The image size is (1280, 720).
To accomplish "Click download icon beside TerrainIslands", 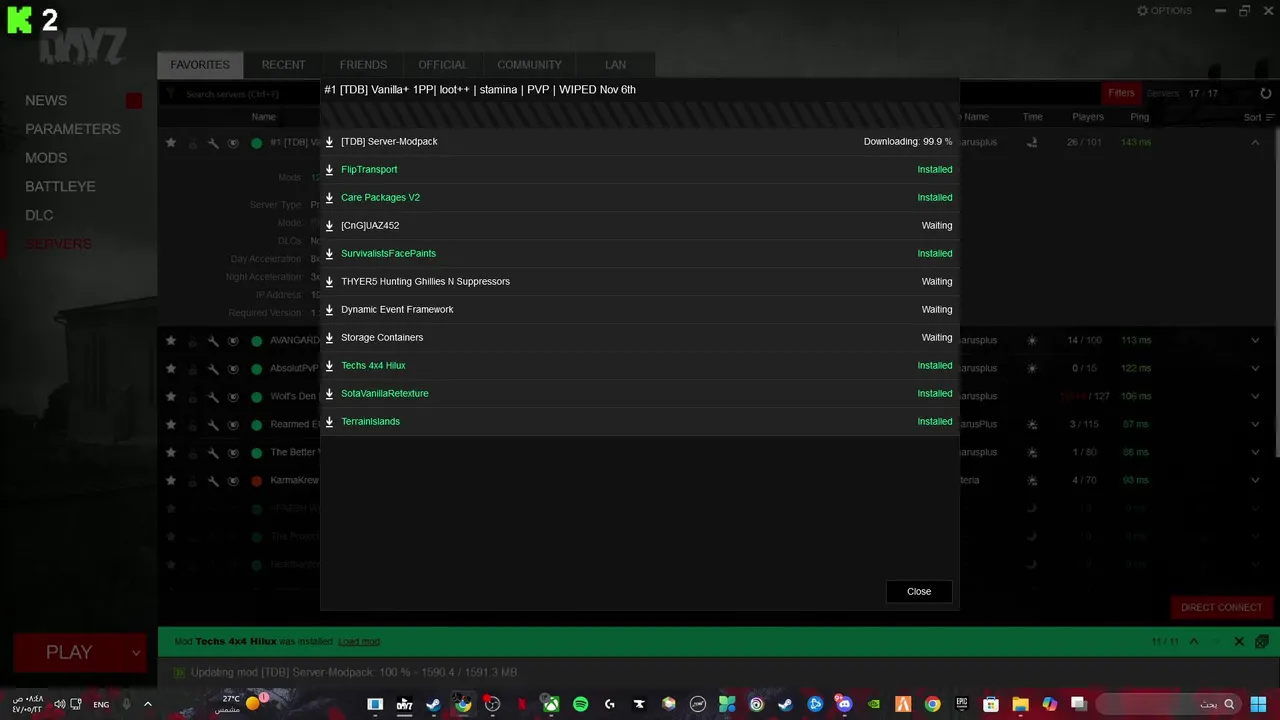I will coord(329,422).
